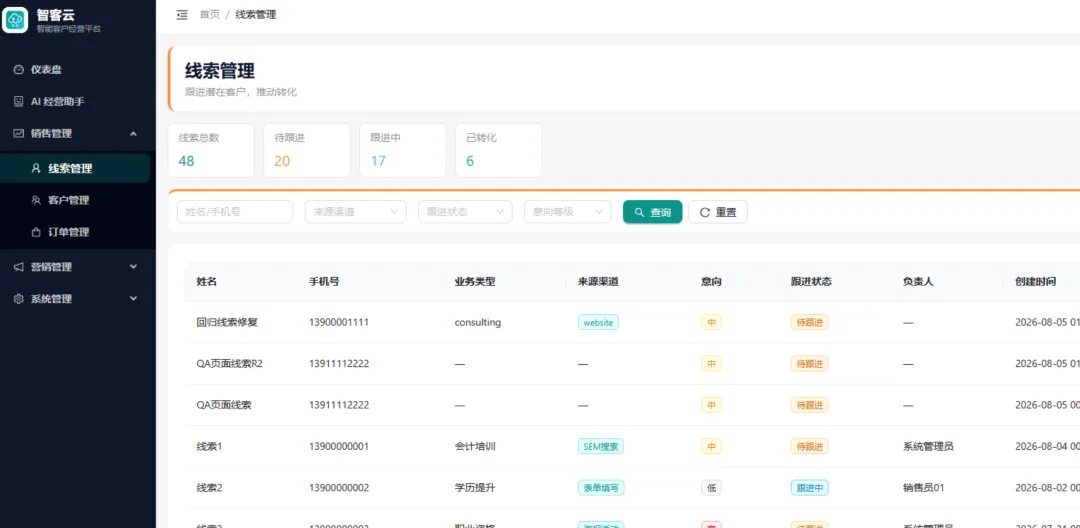Click phone number 13900000002
Image resolution: width=1080 pixels, height=528 pixels.
point(339,487)
